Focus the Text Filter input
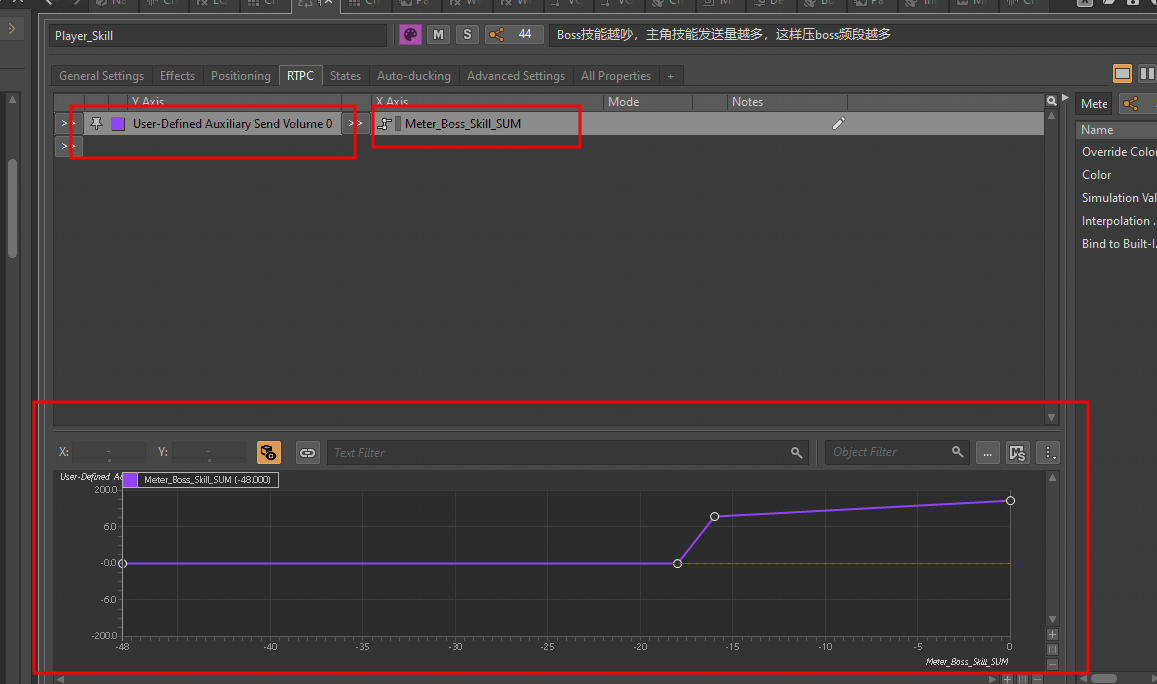 tap(559, 452)
